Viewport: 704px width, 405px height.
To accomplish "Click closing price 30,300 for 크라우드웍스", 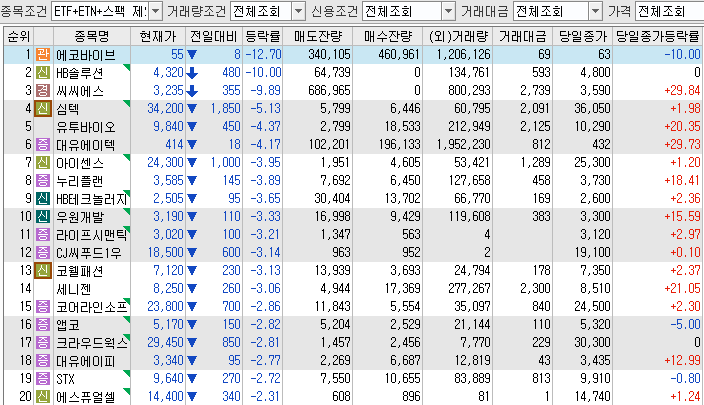I will click(592, 343).
